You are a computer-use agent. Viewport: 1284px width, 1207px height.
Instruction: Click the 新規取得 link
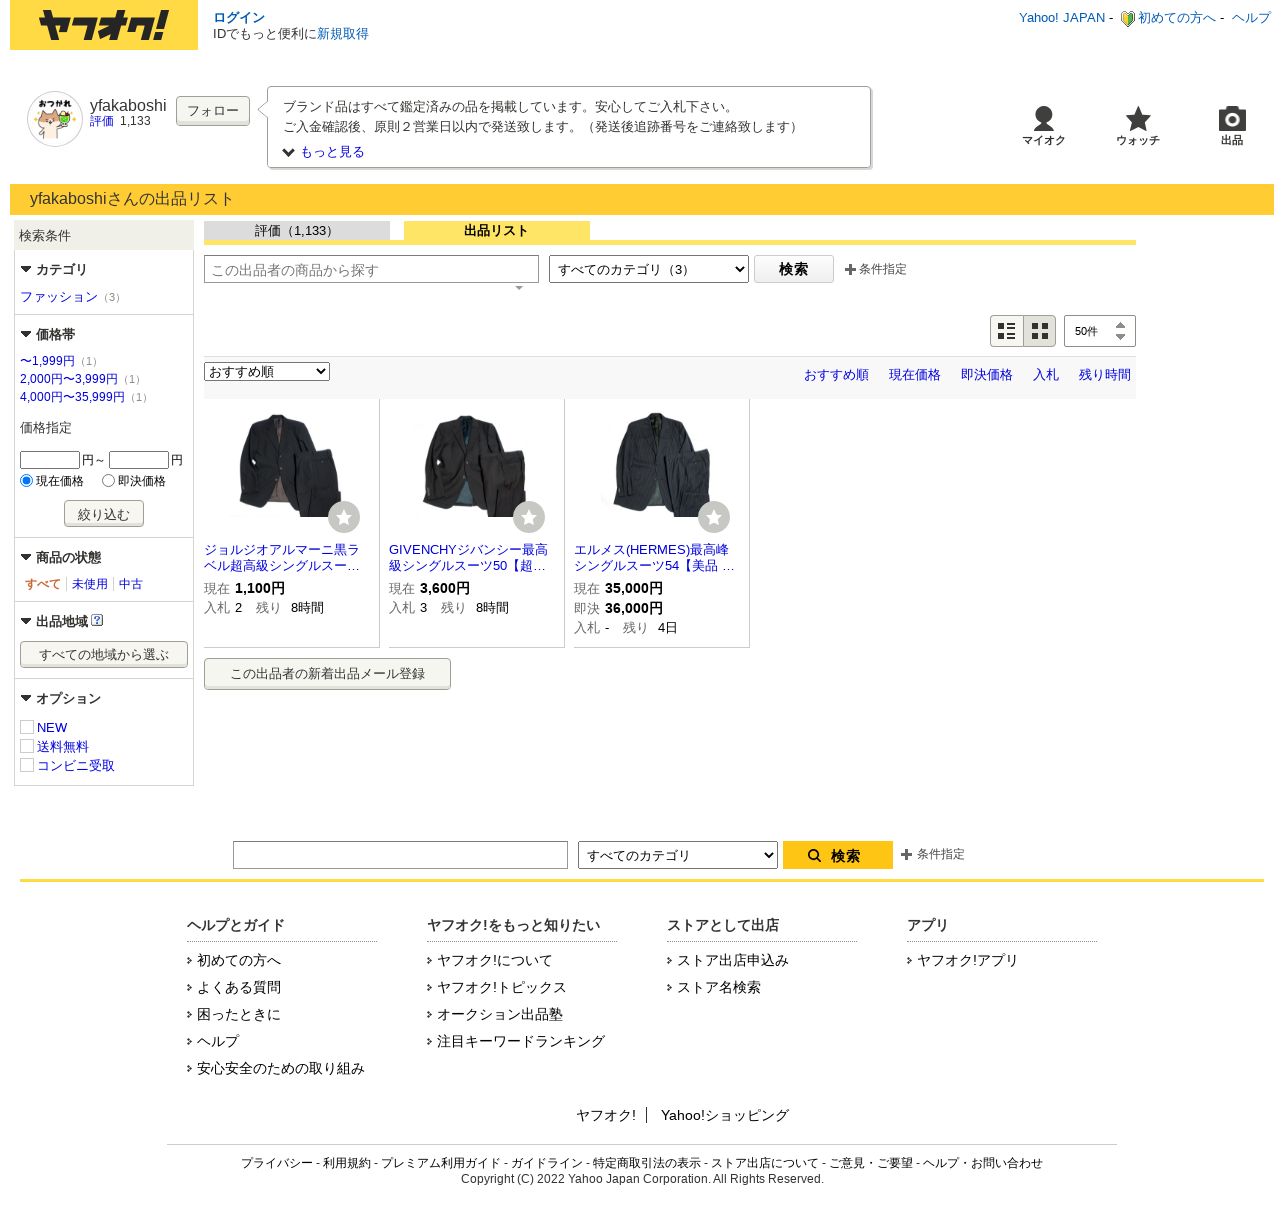coord(343,34)
